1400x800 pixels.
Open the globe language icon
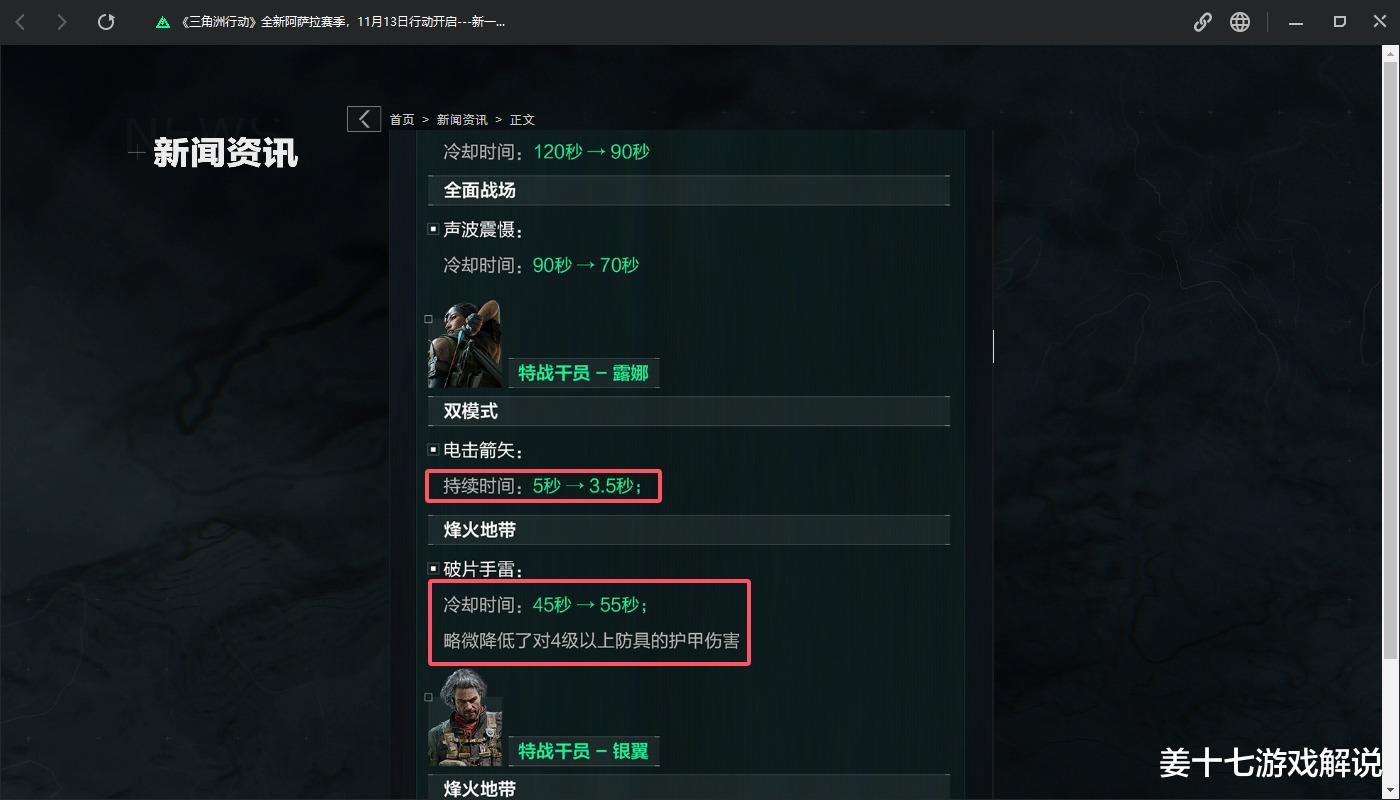click(x=1240, y=22)
